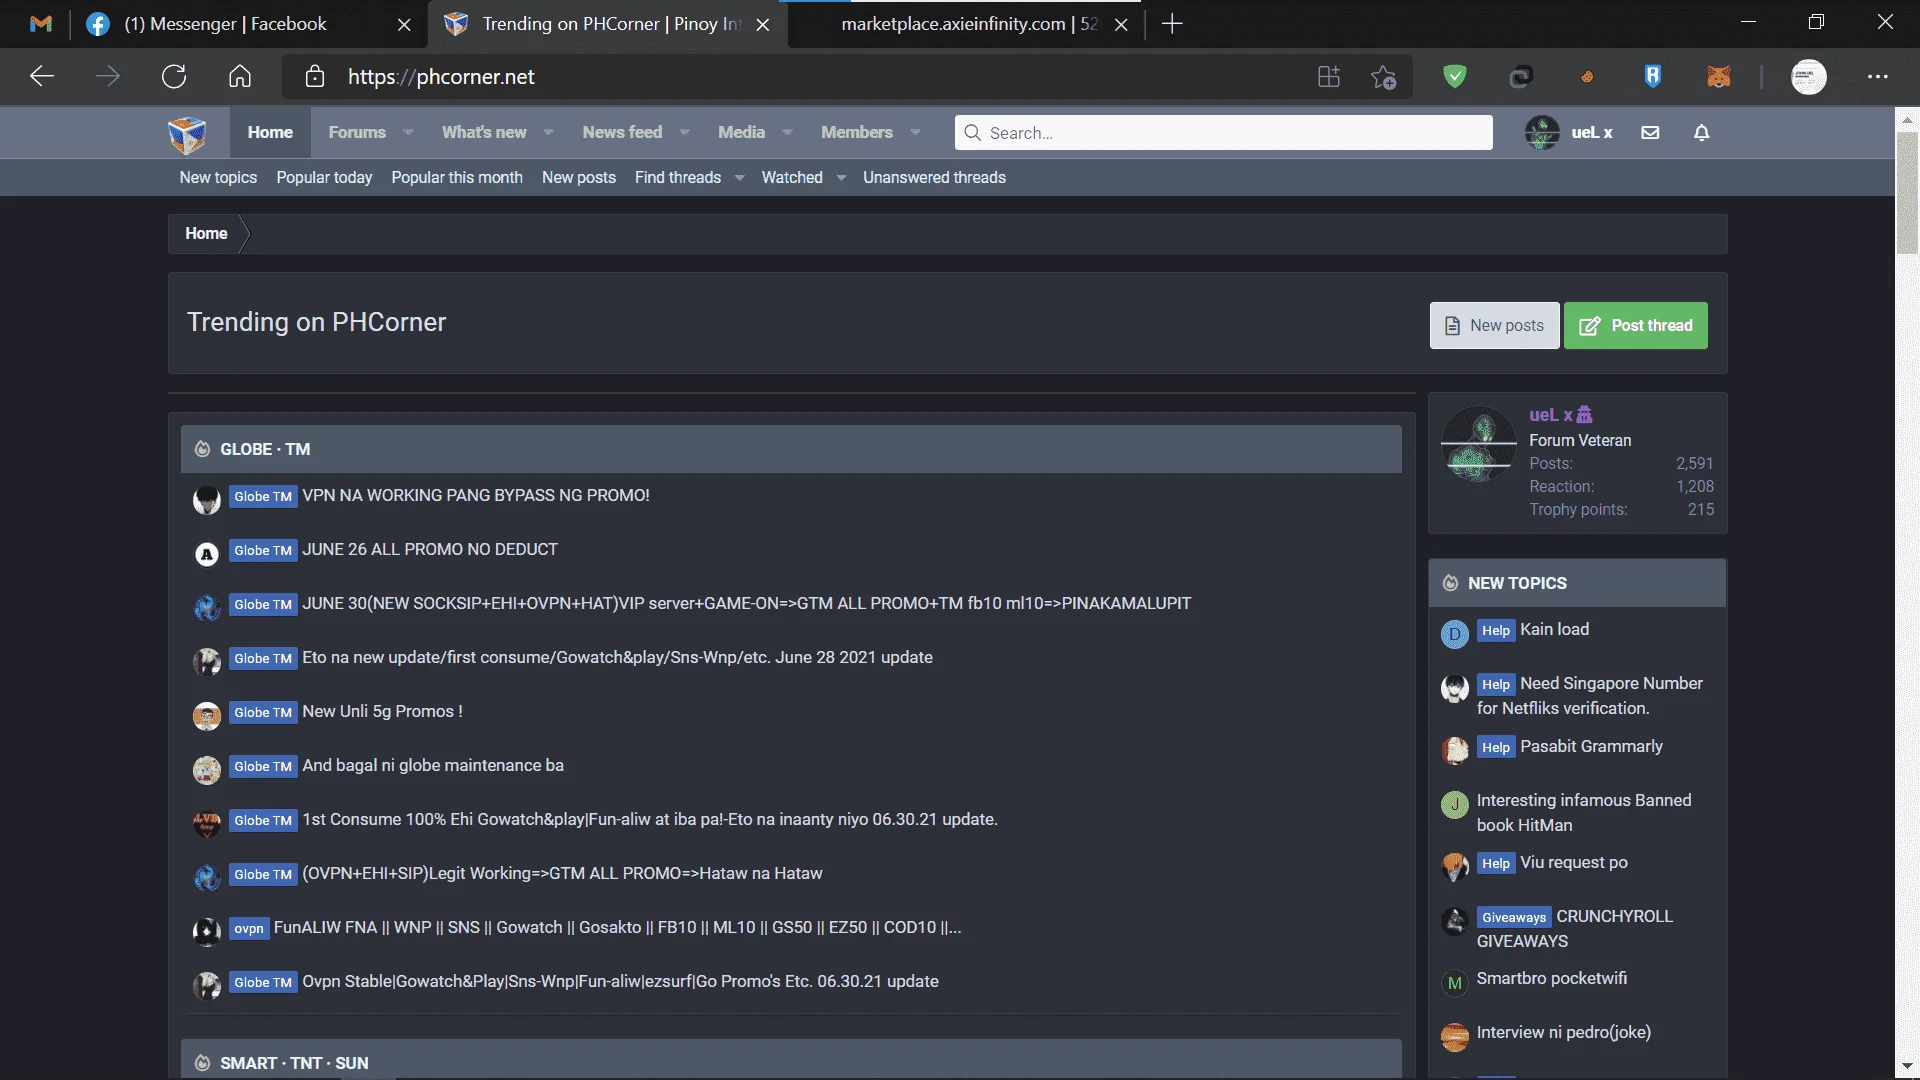Close the Messenger Facebook tab
The width and height of the screenshot is (1920, 1080).
[404, 24]
